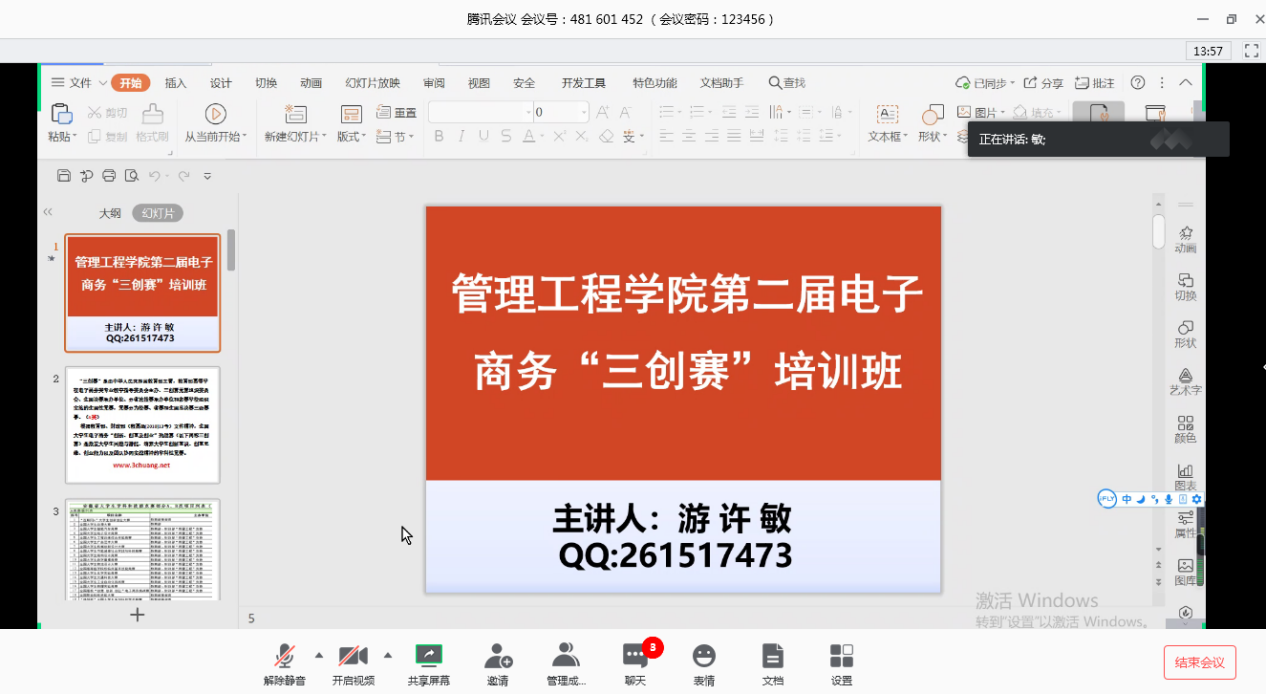Click the 查找 search button
This screenshot has height=694, width=1266.
(x=787, y=83)
